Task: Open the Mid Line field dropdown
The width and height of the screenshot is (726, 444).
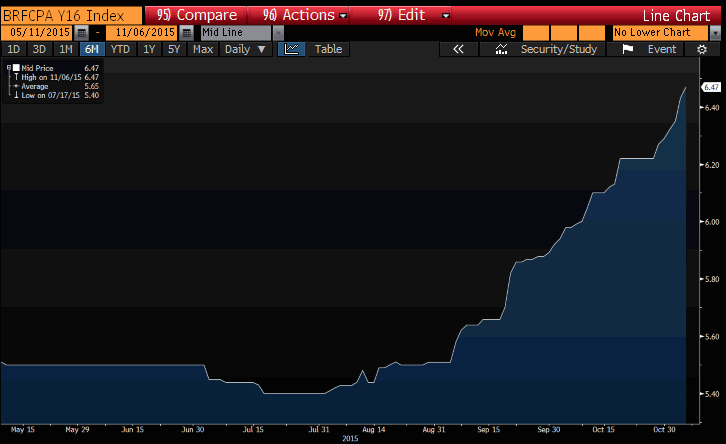Action: (278, 32)
